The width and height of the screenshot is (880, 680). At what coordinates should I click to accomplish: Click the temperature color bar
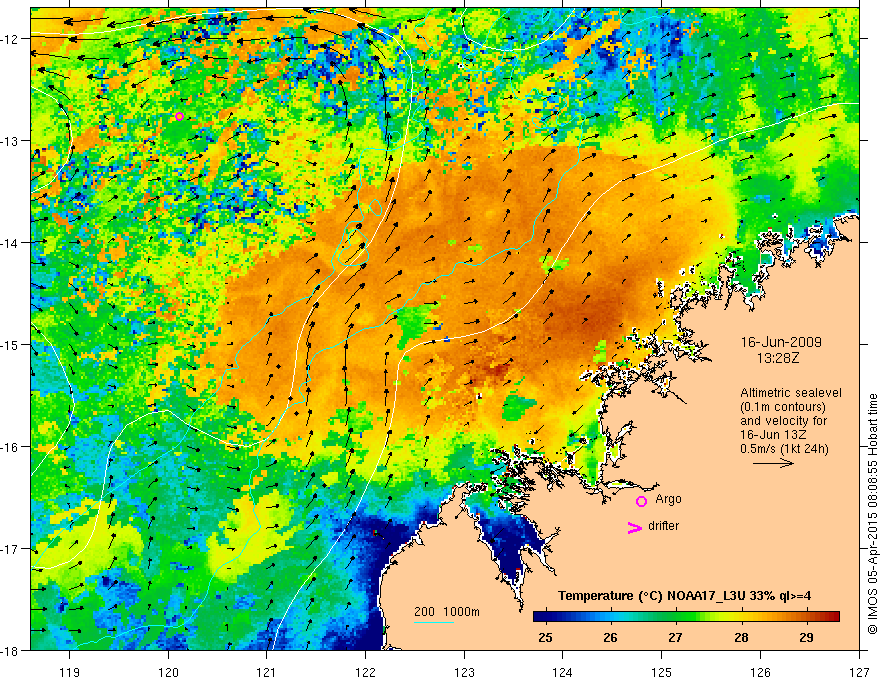point(686,617)
